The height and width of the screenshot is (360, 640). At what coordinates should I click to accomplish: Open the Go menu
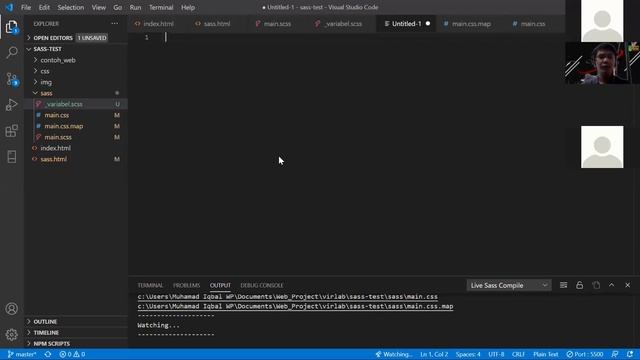tap(118, 7)
